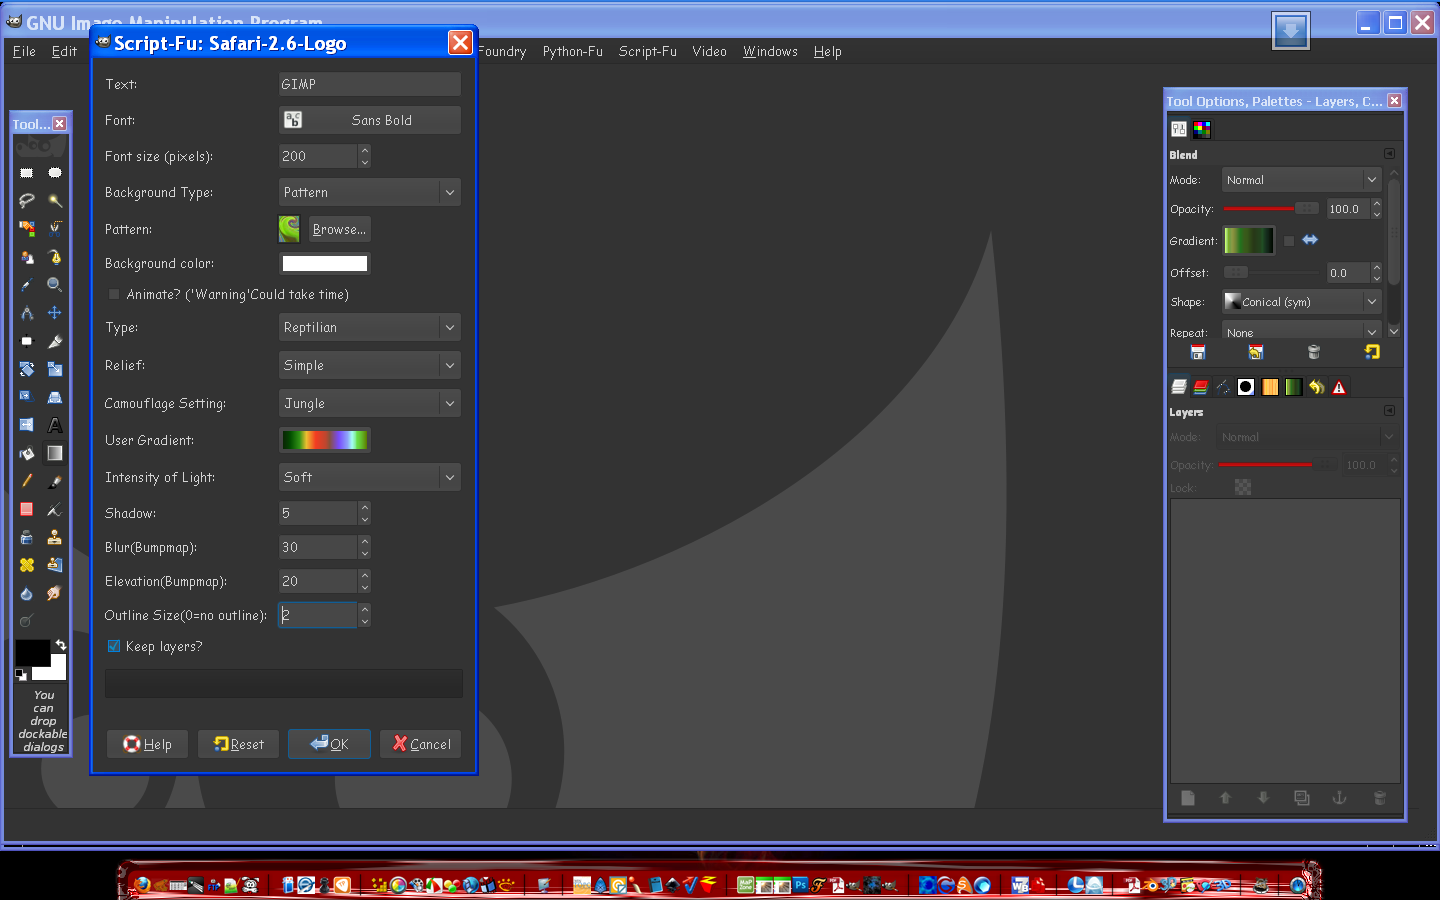
Task: Choose the Paintbrush tool
Action: [x=55, y=481]
